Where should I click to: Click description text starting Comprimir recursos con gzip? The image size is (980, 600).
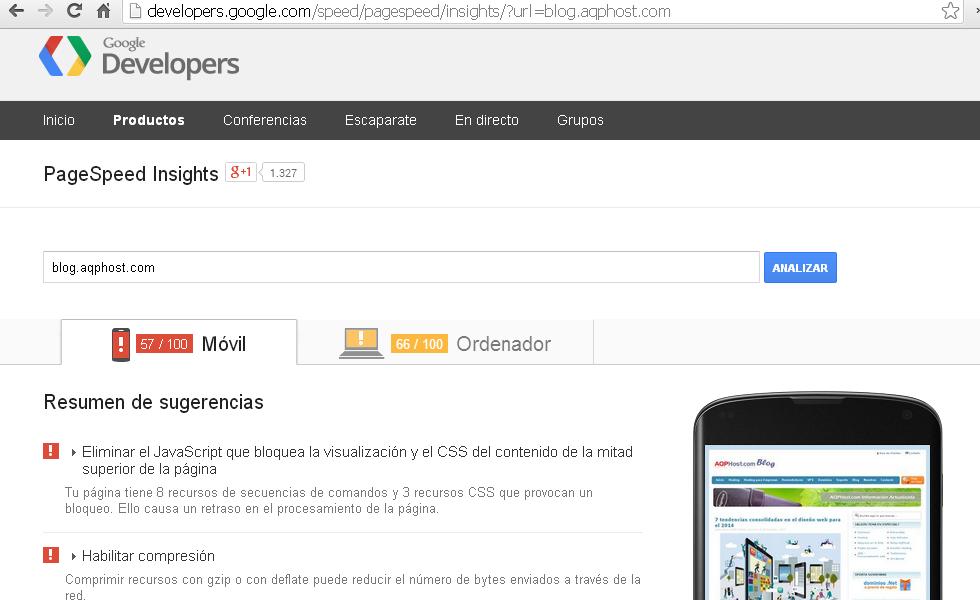[352, 587]
